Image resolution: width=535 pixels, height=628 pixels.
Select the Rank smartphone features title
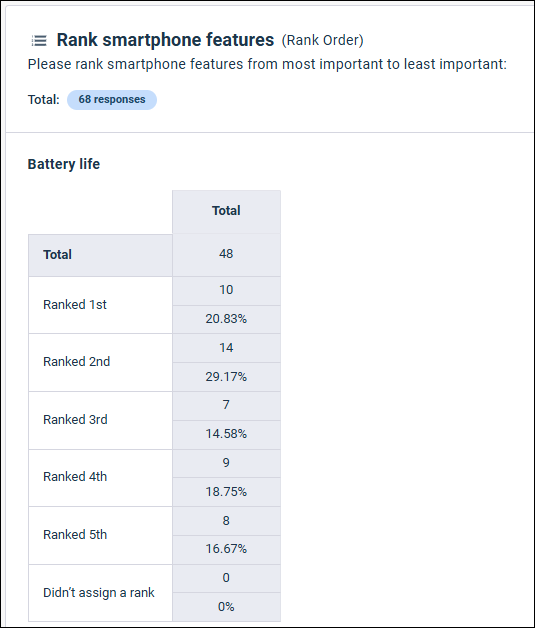coord(165,40)
